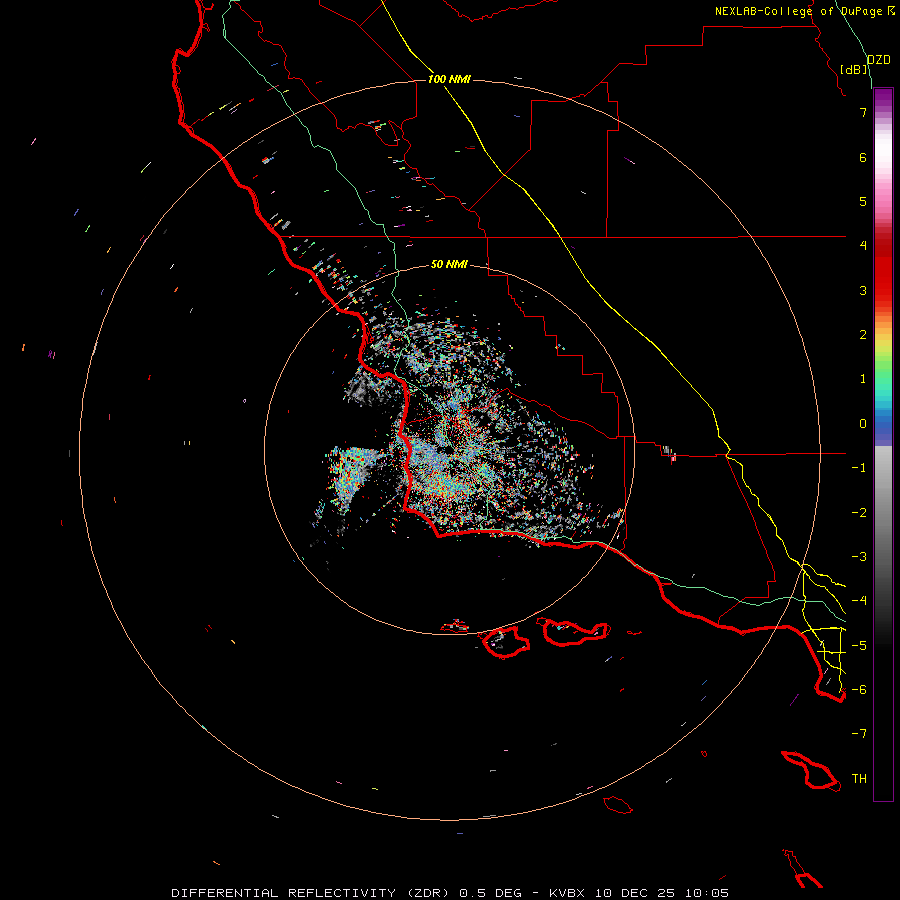This screenshot has height=900, width=900.
Task: Click the 4 value on color scale
Action: pos(863,246)
